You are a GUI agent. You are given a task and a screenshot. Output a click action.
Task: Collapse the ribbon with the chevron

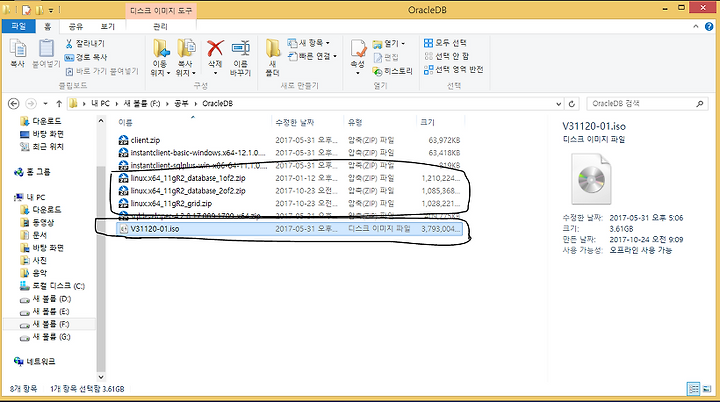[696, 27]
